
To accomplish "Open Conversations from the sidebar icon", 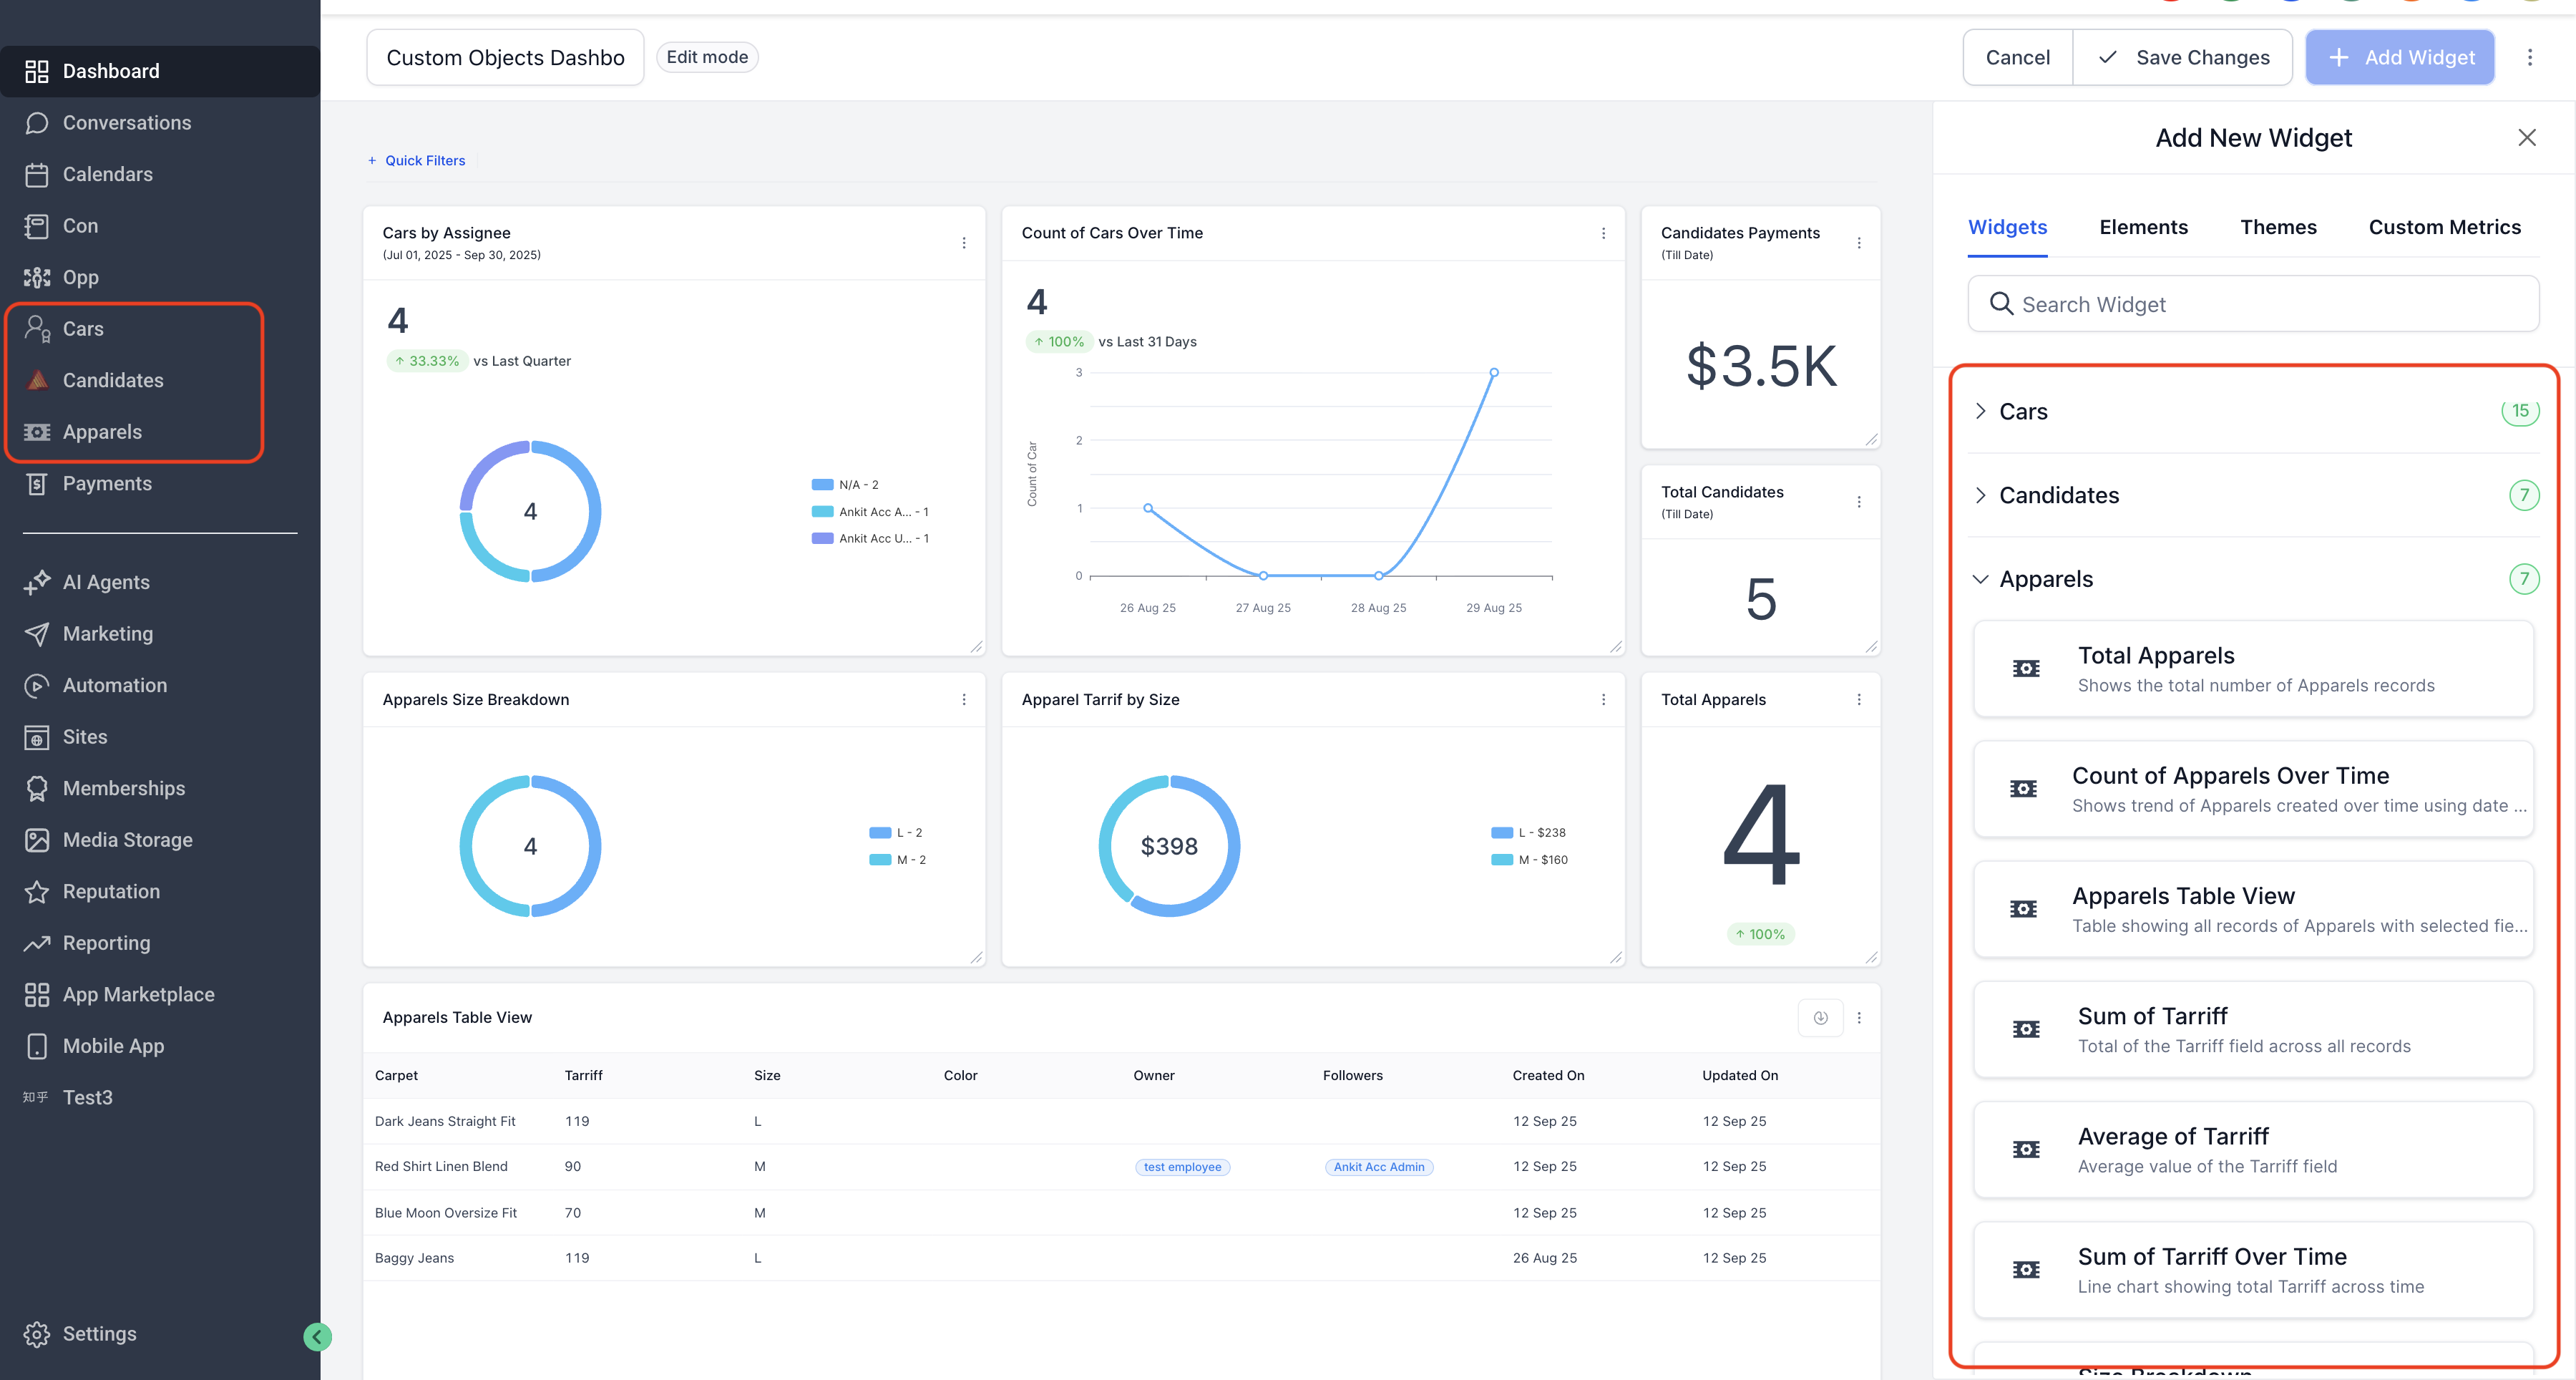I will pyautogui.click(x=37, y=123).
